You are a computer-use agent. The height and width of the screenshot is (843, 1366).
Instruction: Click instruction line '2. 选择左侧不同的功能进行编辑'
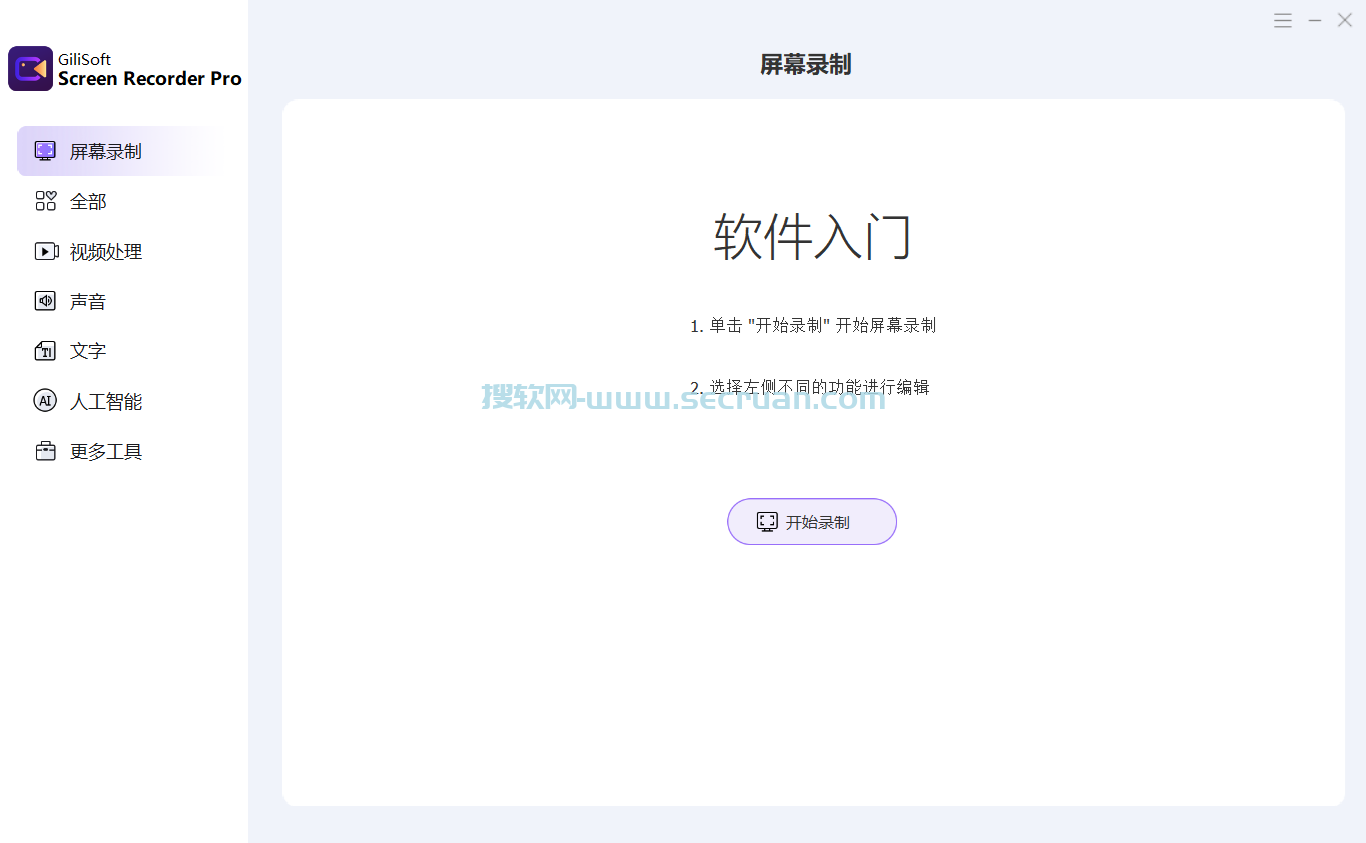point(810,387)
